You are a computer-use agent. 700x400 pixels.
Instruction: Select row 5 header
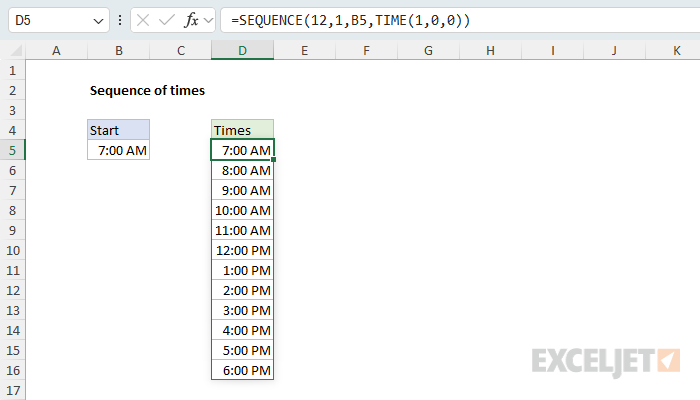click(12, 150)
